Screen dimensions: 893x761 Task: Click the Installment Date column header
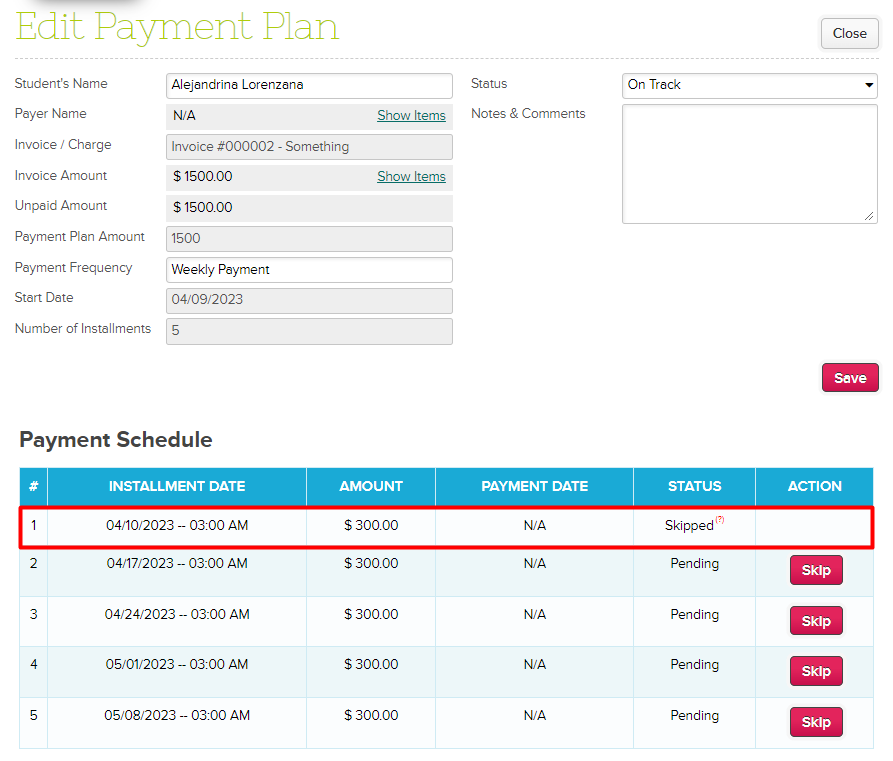tap(177, 487)
